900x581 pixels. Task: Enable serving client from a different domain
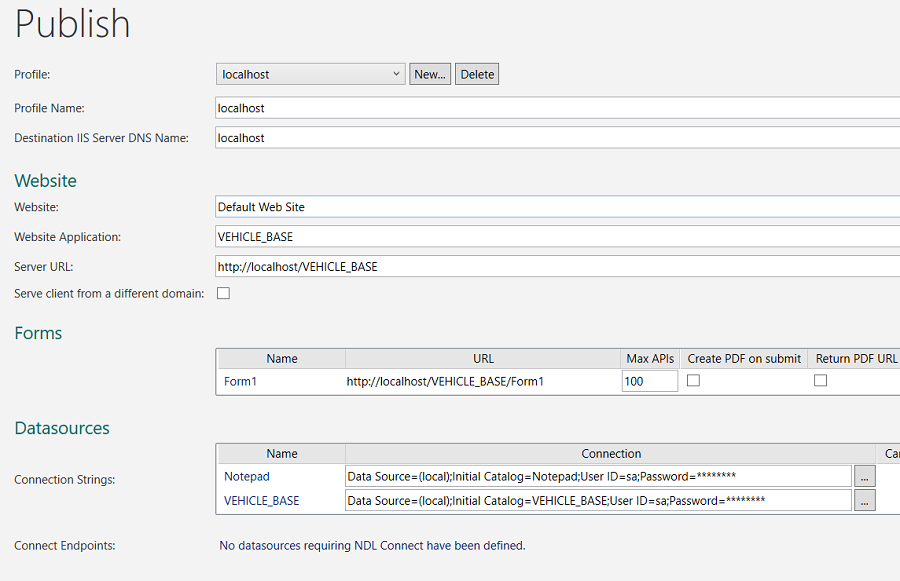point(222,292)
